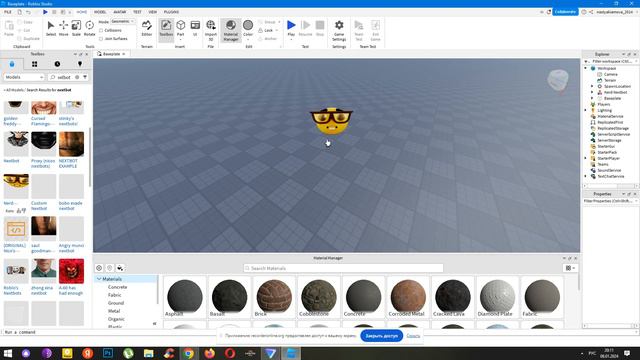640x360 pixels.
Task: Collapse the Workspace tree node
Action: 586,69
